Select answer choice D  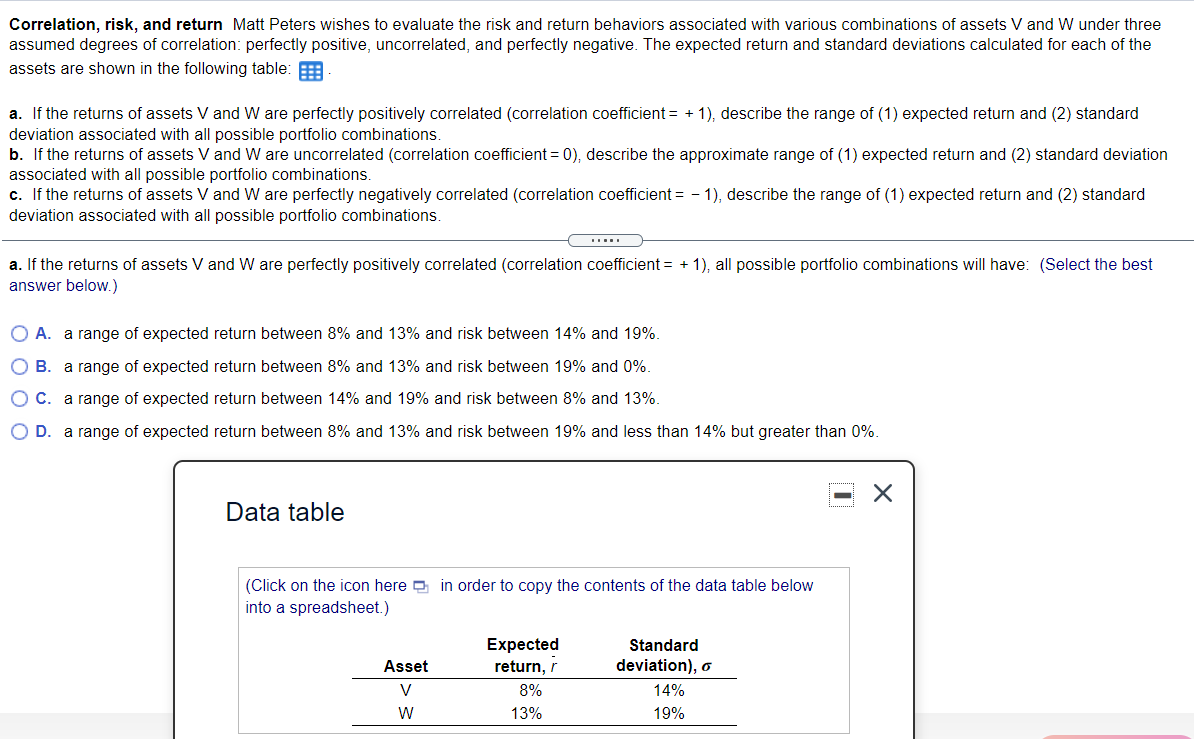tap(19, 431)
